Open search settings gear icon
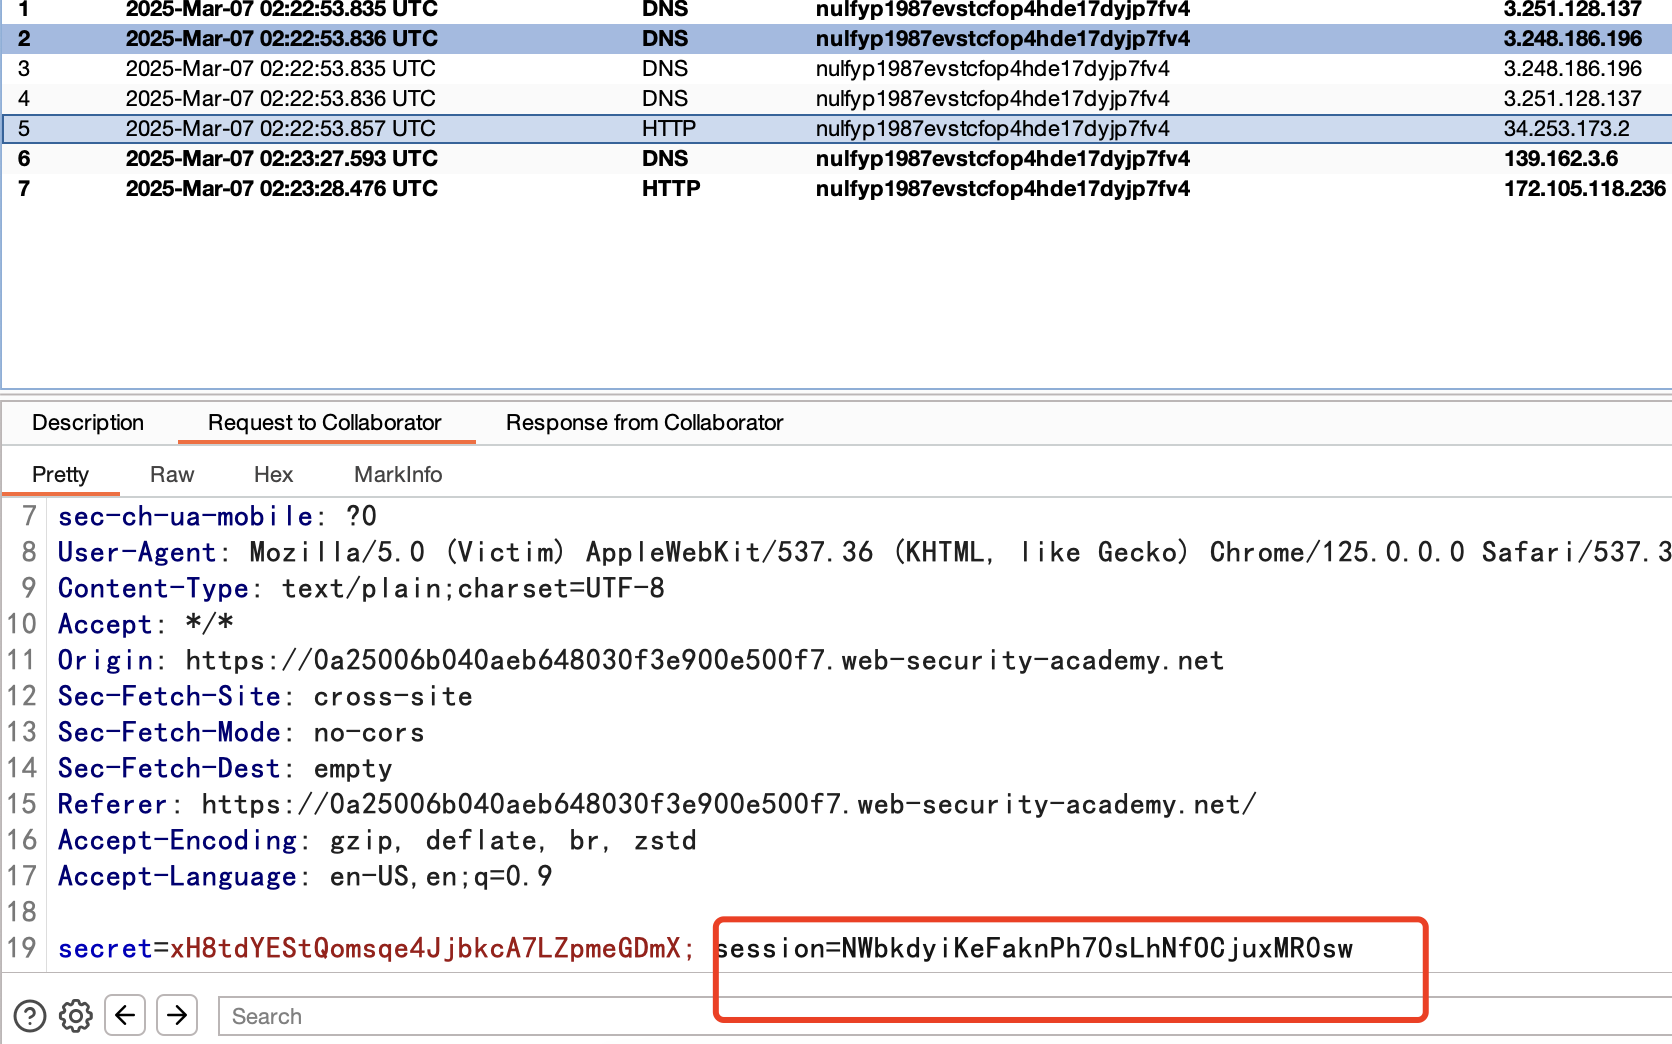This screenshot has height=1044, width=1672. pos(76,1016)
